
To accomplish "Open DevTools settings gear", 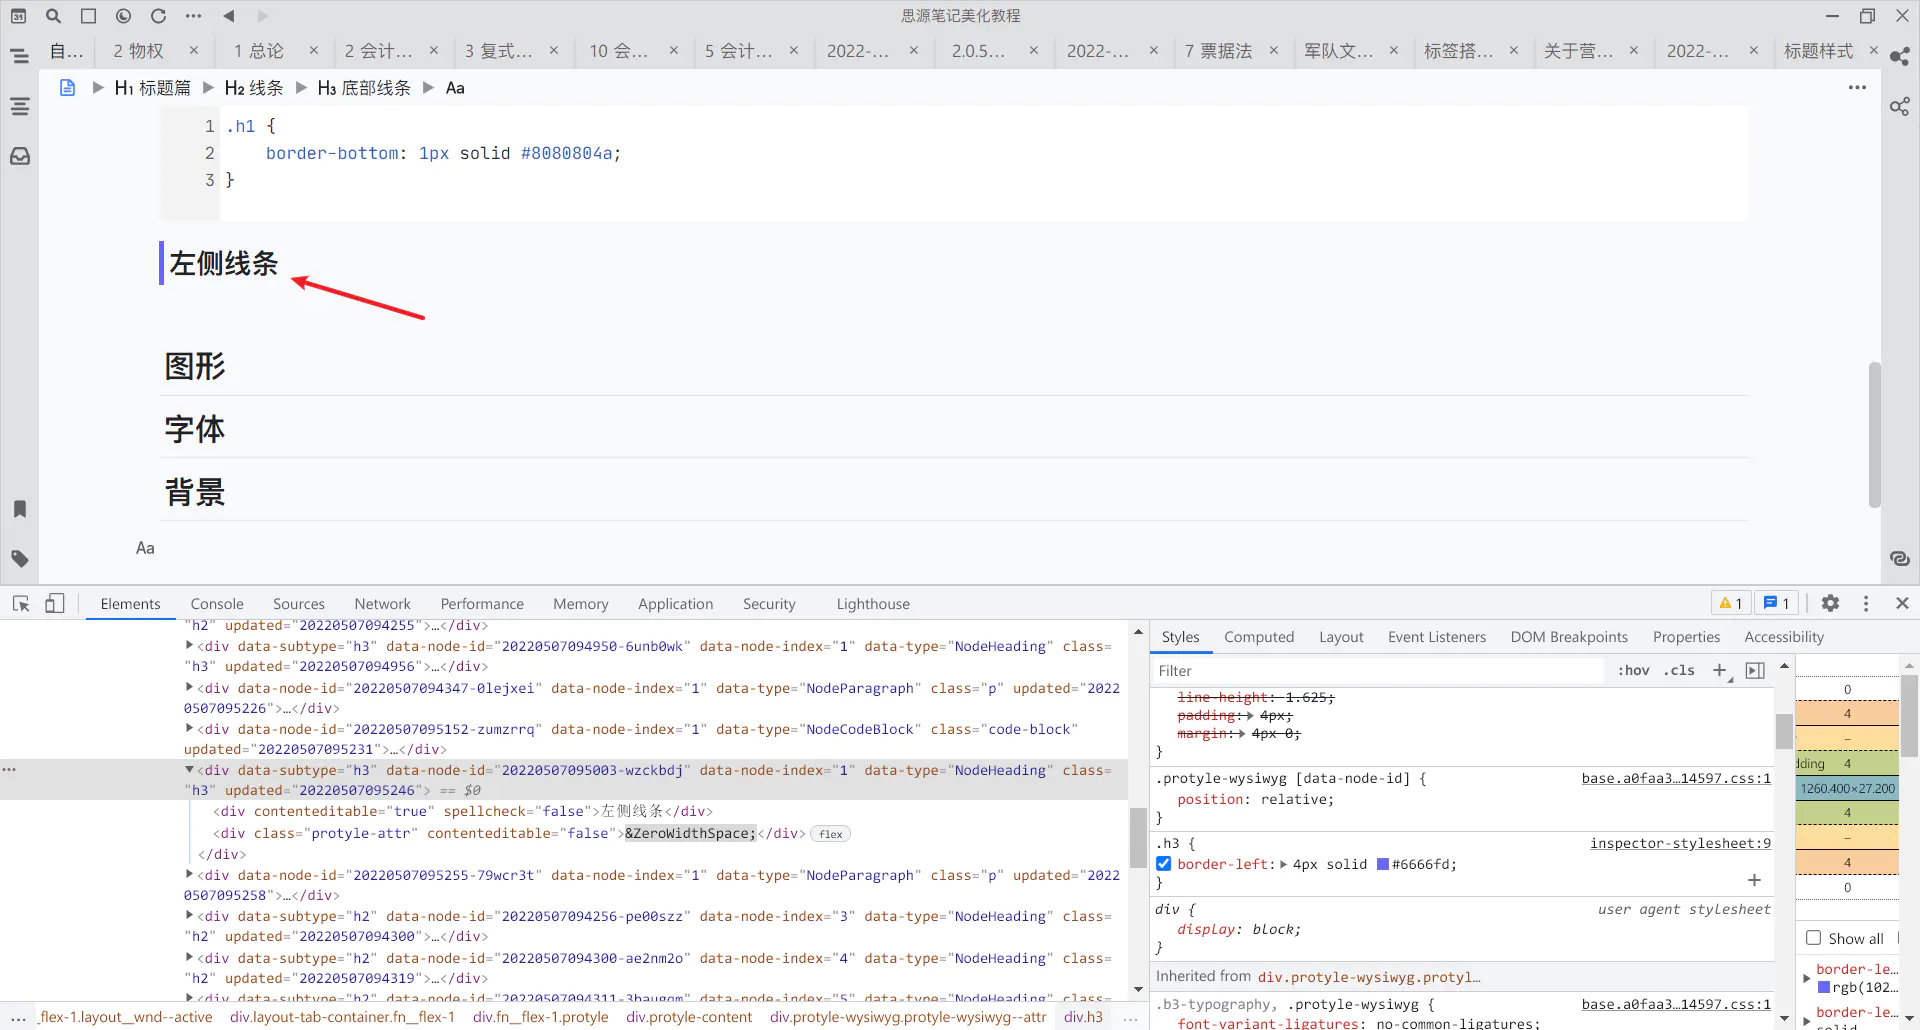I will [1830, 604].
